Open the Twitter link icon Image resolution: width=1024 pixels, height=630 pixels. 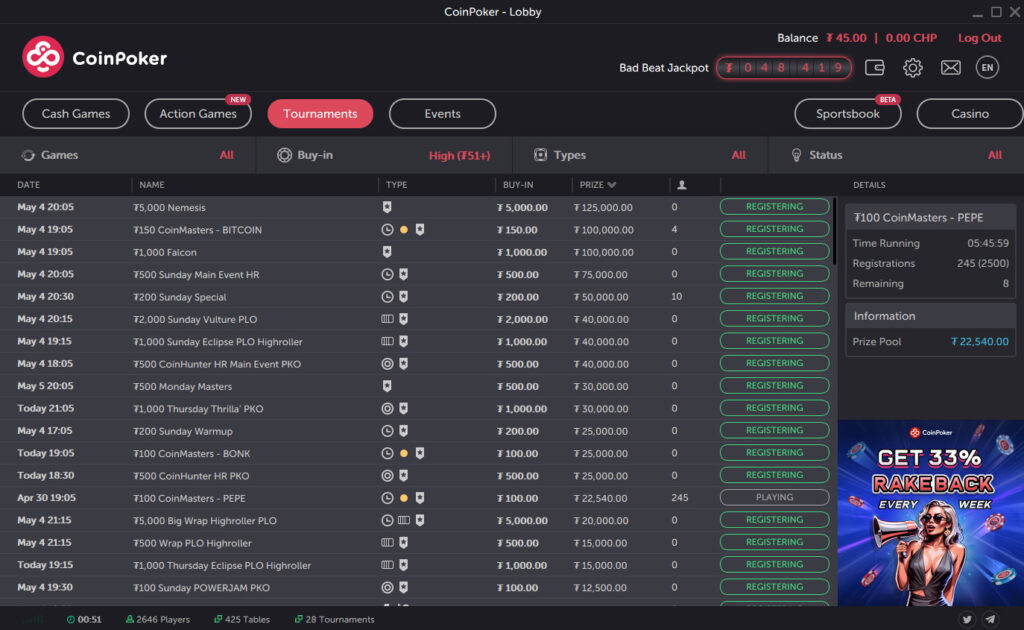[967, 619]
